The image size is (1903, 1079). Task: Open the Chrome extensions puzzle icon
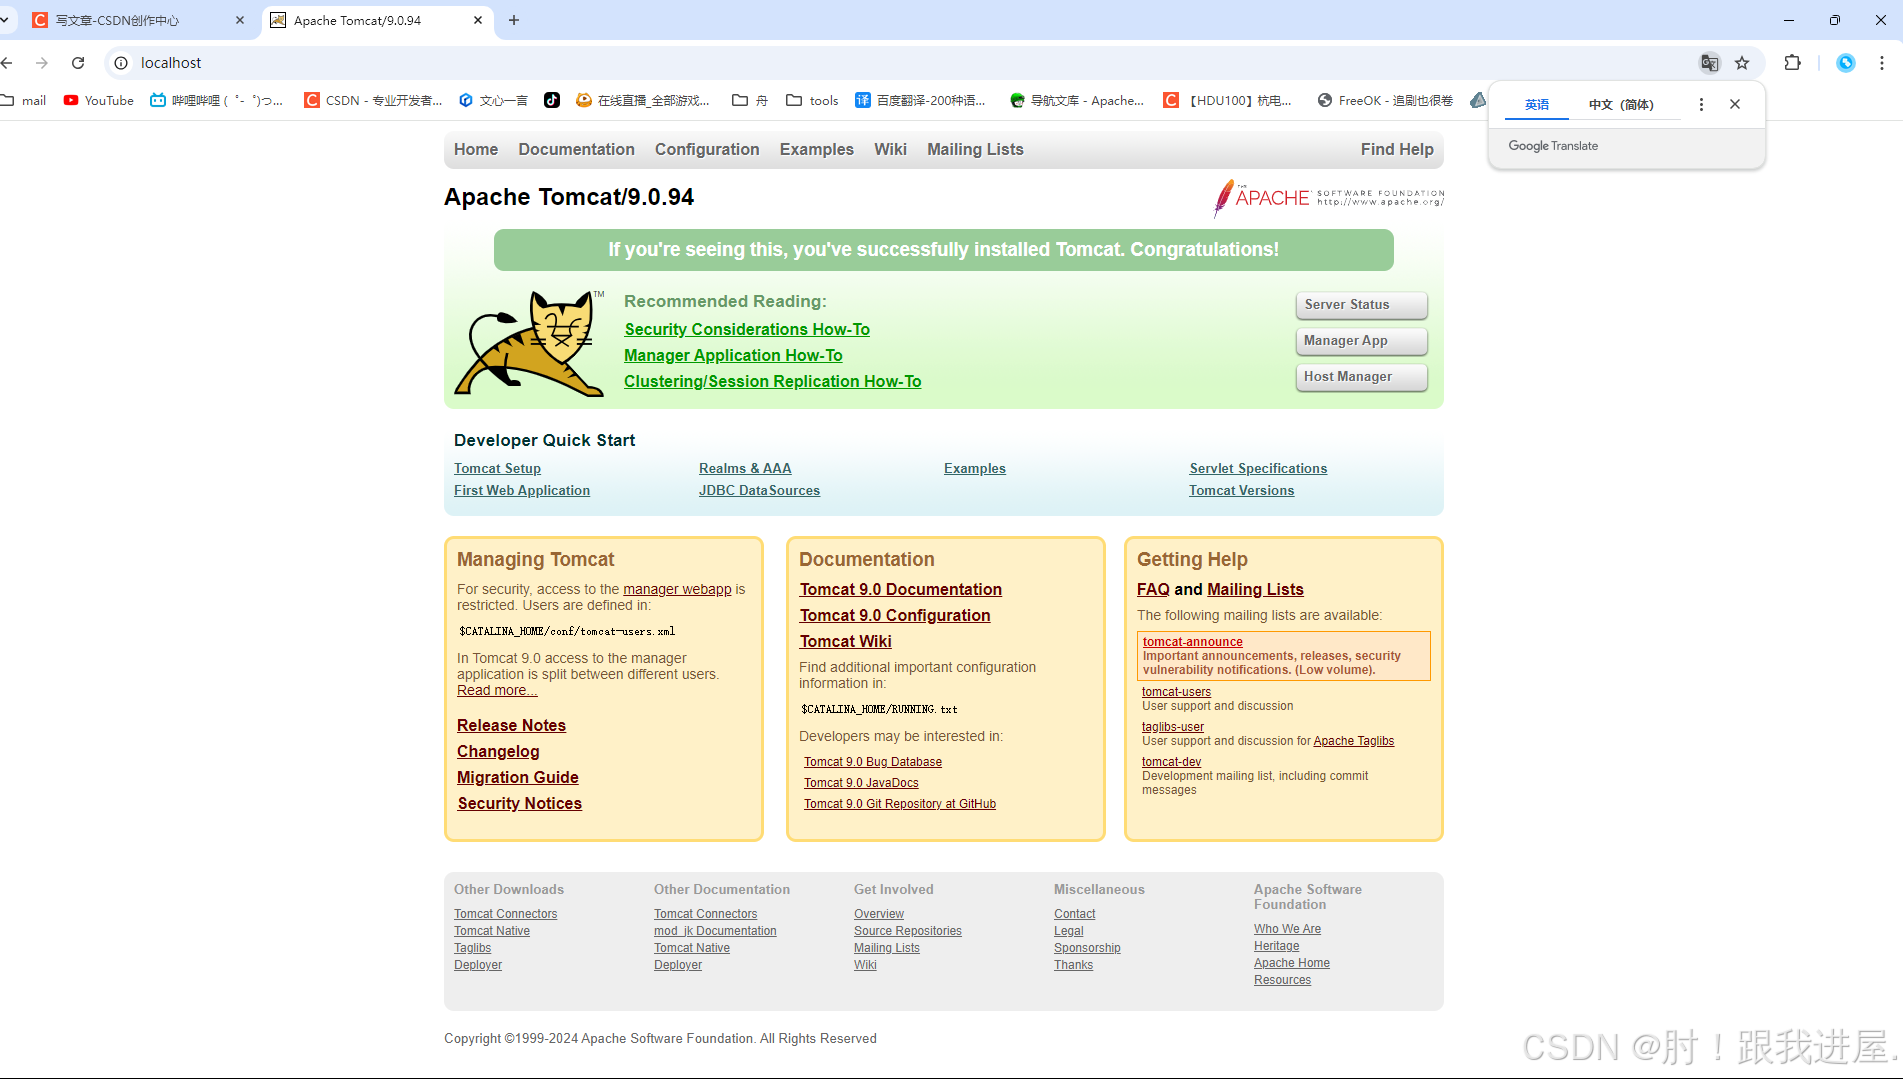1792,62
